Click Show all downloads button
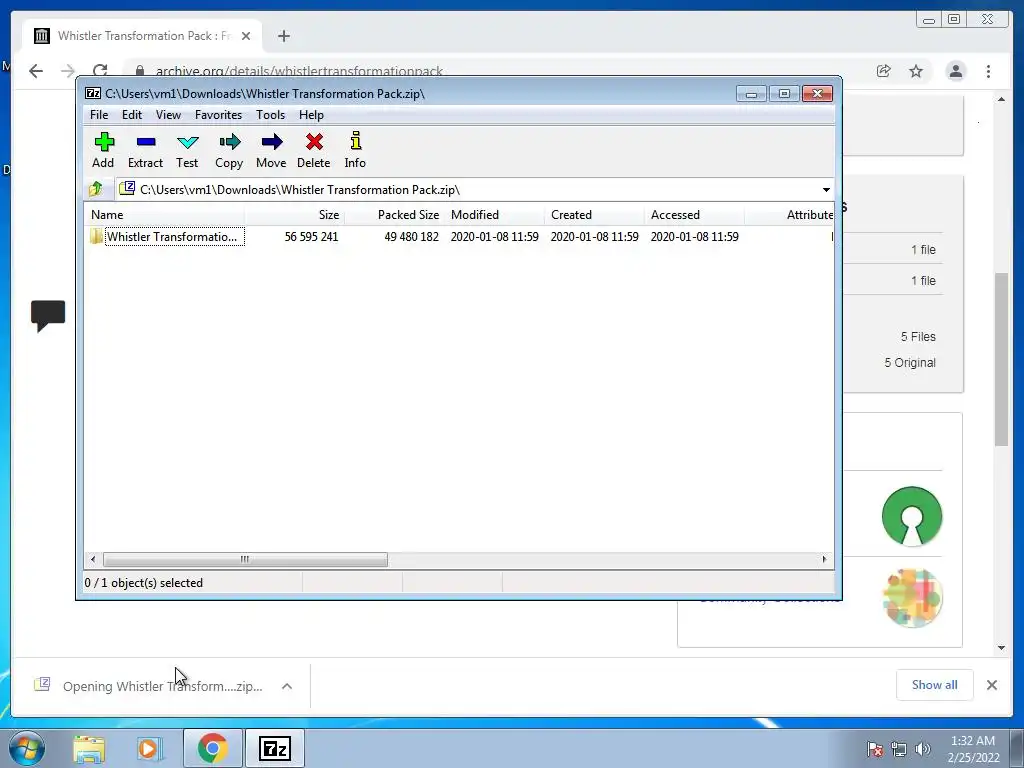The width and height of the screenshot is (1024, 768). [935, 684]
